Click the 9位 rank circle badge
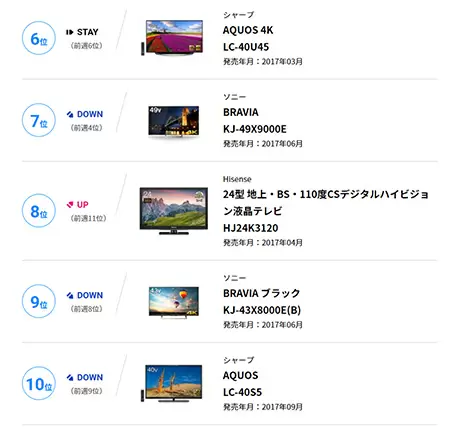The image size is (450, 427). [x=39, y=301]
